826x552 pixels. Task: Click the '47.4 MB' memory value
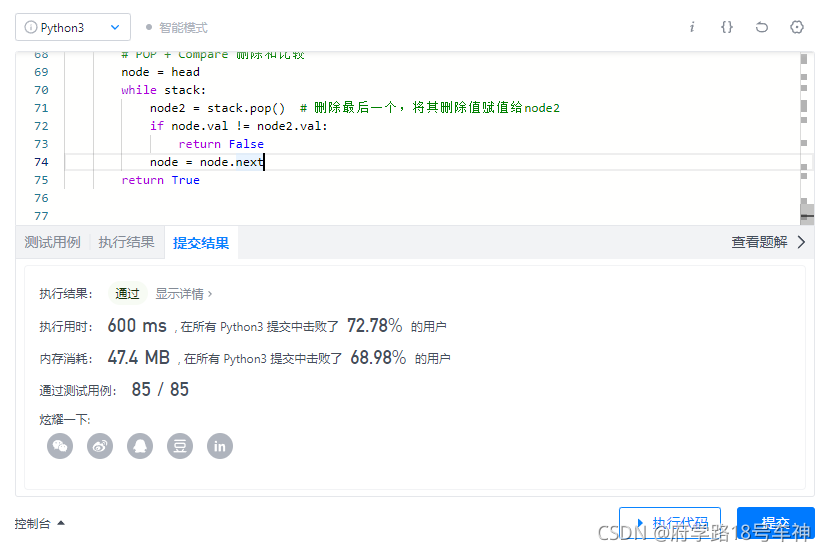(139, 358)
